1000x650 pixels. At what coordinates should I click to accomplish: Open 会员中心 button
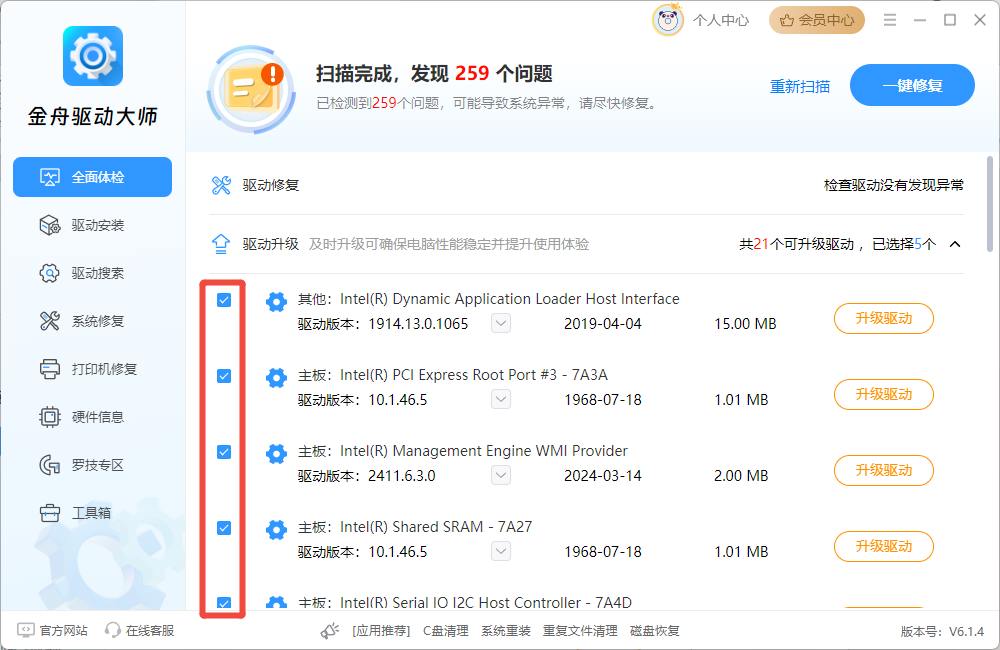coord(817,20)
